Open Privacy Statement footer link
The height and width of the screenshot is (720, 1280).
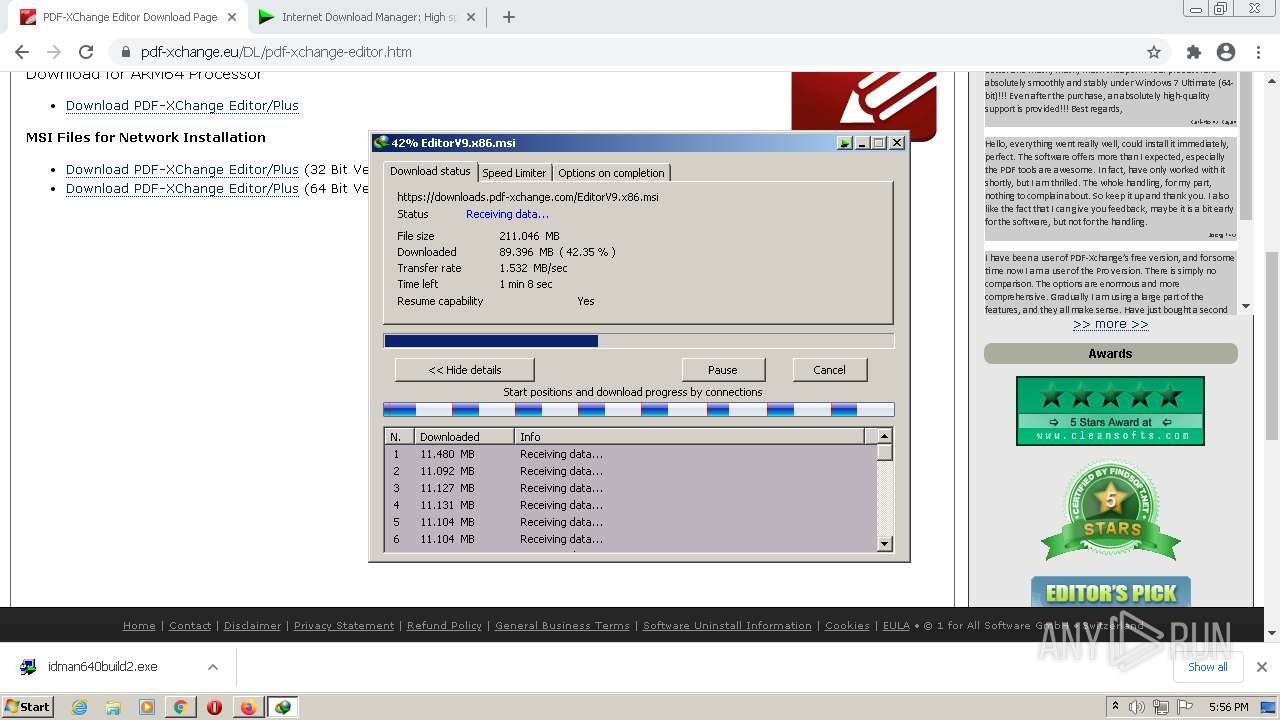[x=344, y=625]
